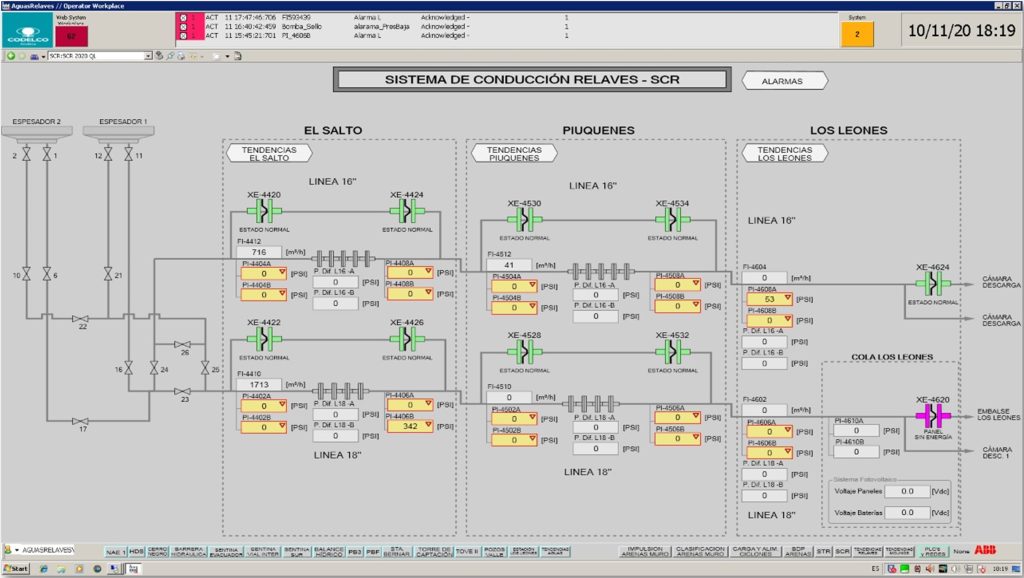Expand the SCR:SCR 2020 QL display dropdown
The width and height of the screenshot is (1024, 578).
pos(148,56)
